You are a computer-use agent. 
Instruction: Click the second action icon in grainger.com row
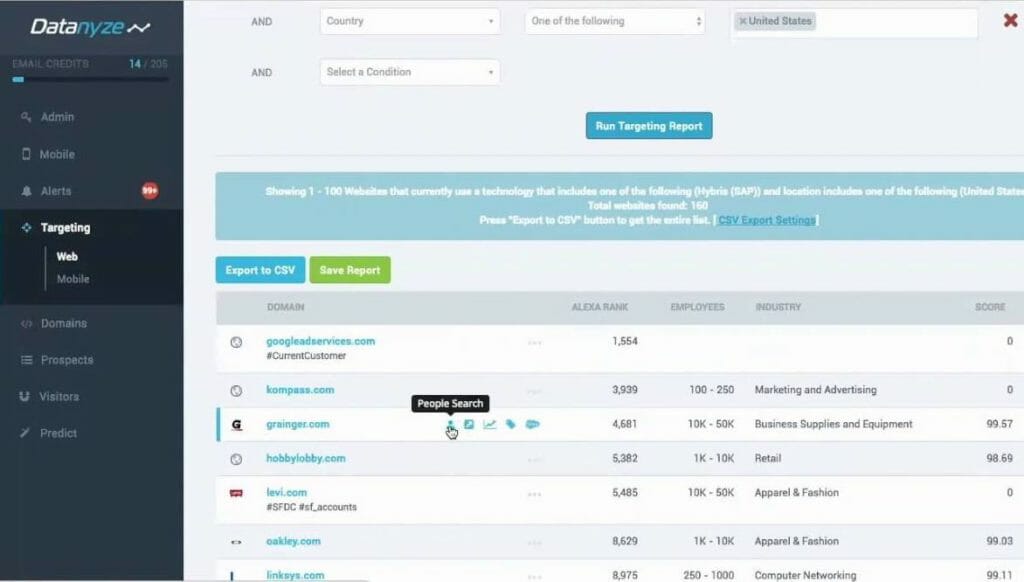[x=469, y=425]
